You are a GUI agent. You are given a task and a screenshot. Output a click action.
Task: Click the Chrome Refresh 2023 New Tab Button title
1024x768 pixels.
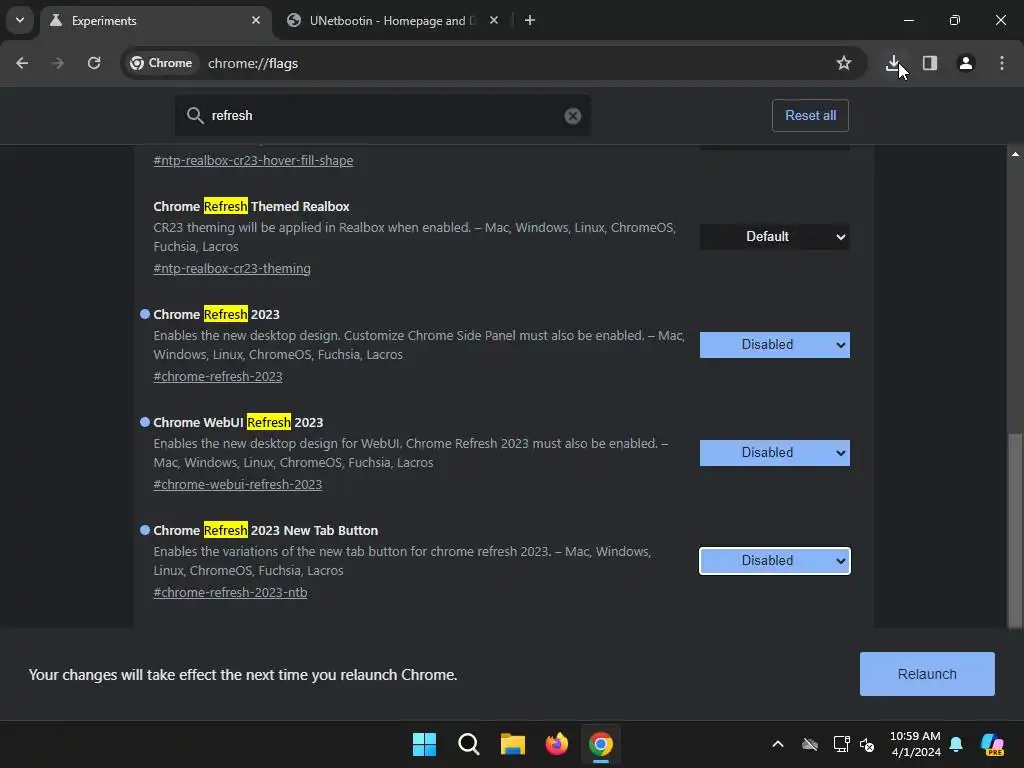click(266, 530)
